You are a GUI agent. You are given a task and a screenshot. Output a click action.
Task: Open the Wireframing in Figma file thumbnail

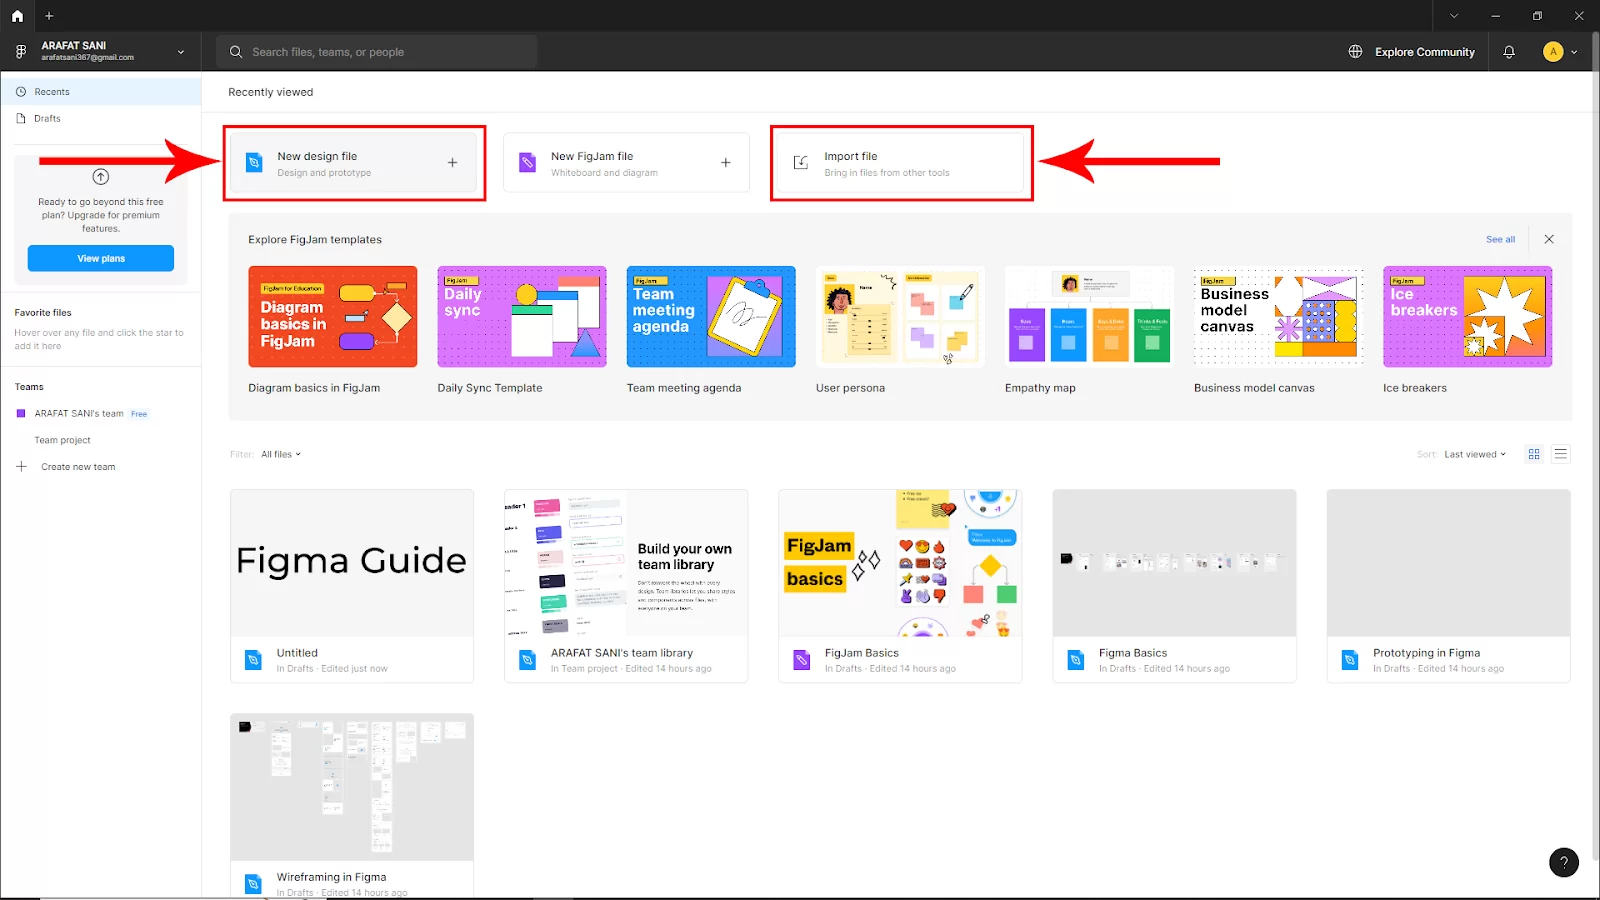point(352,787)
